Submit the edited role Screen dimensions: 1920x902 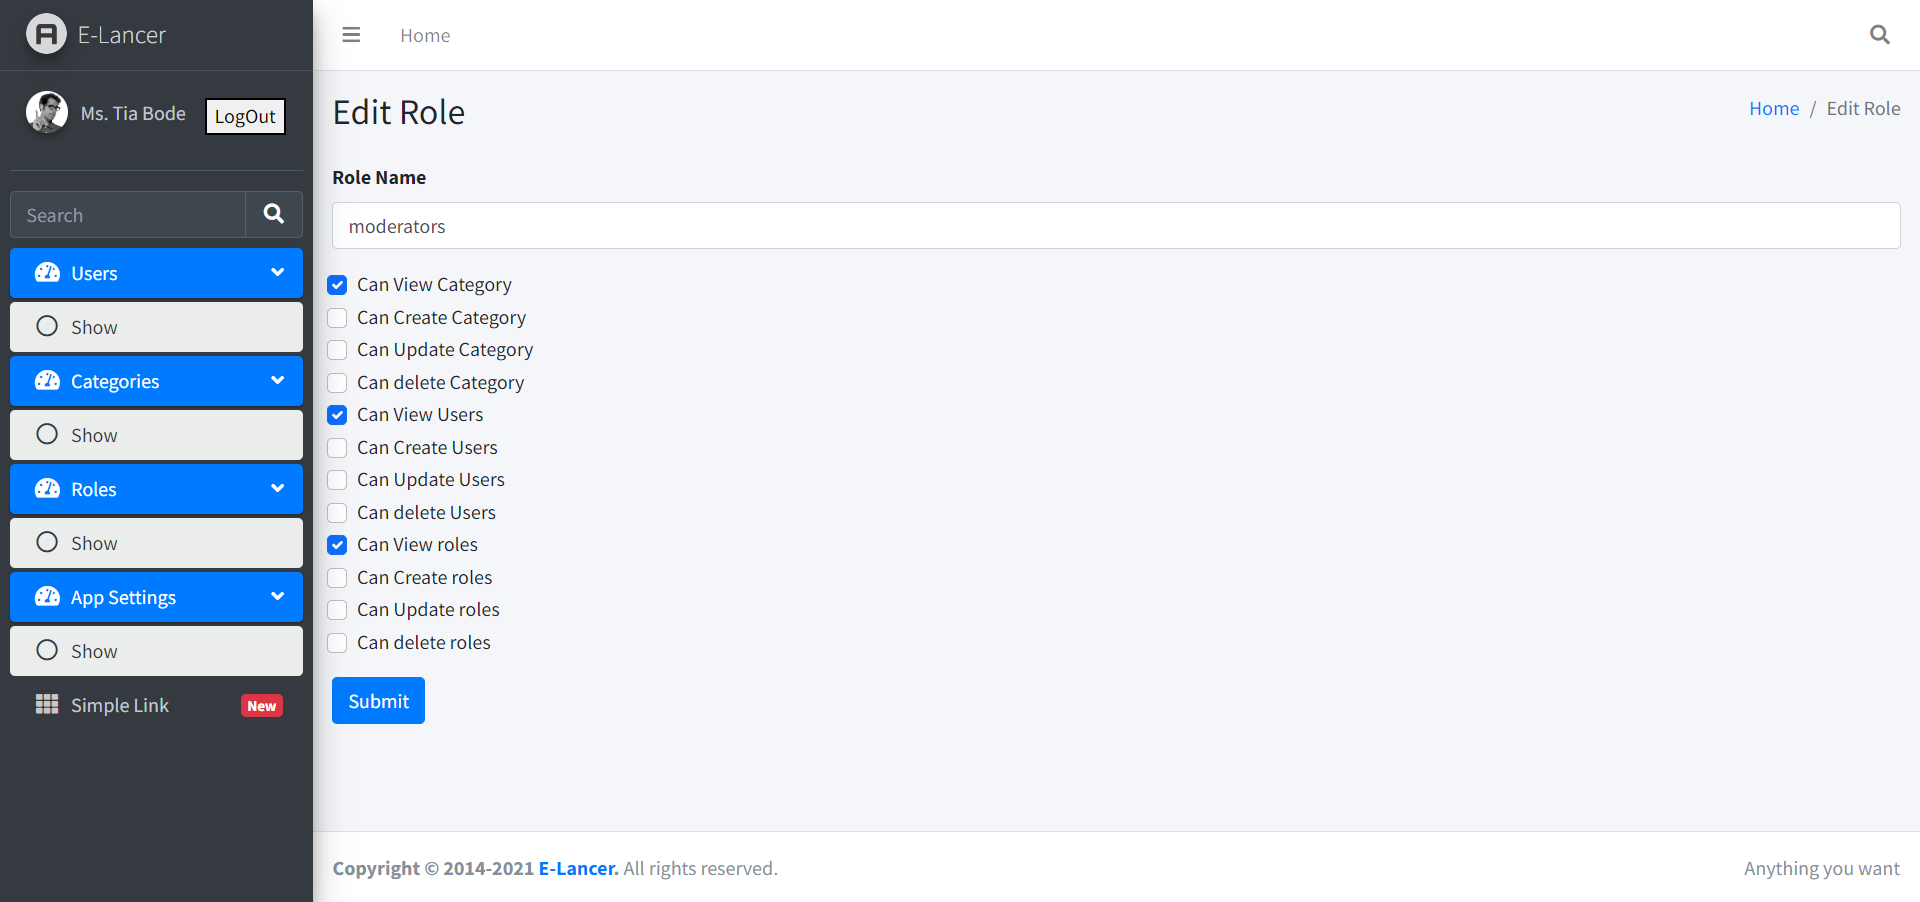[378, 700]
